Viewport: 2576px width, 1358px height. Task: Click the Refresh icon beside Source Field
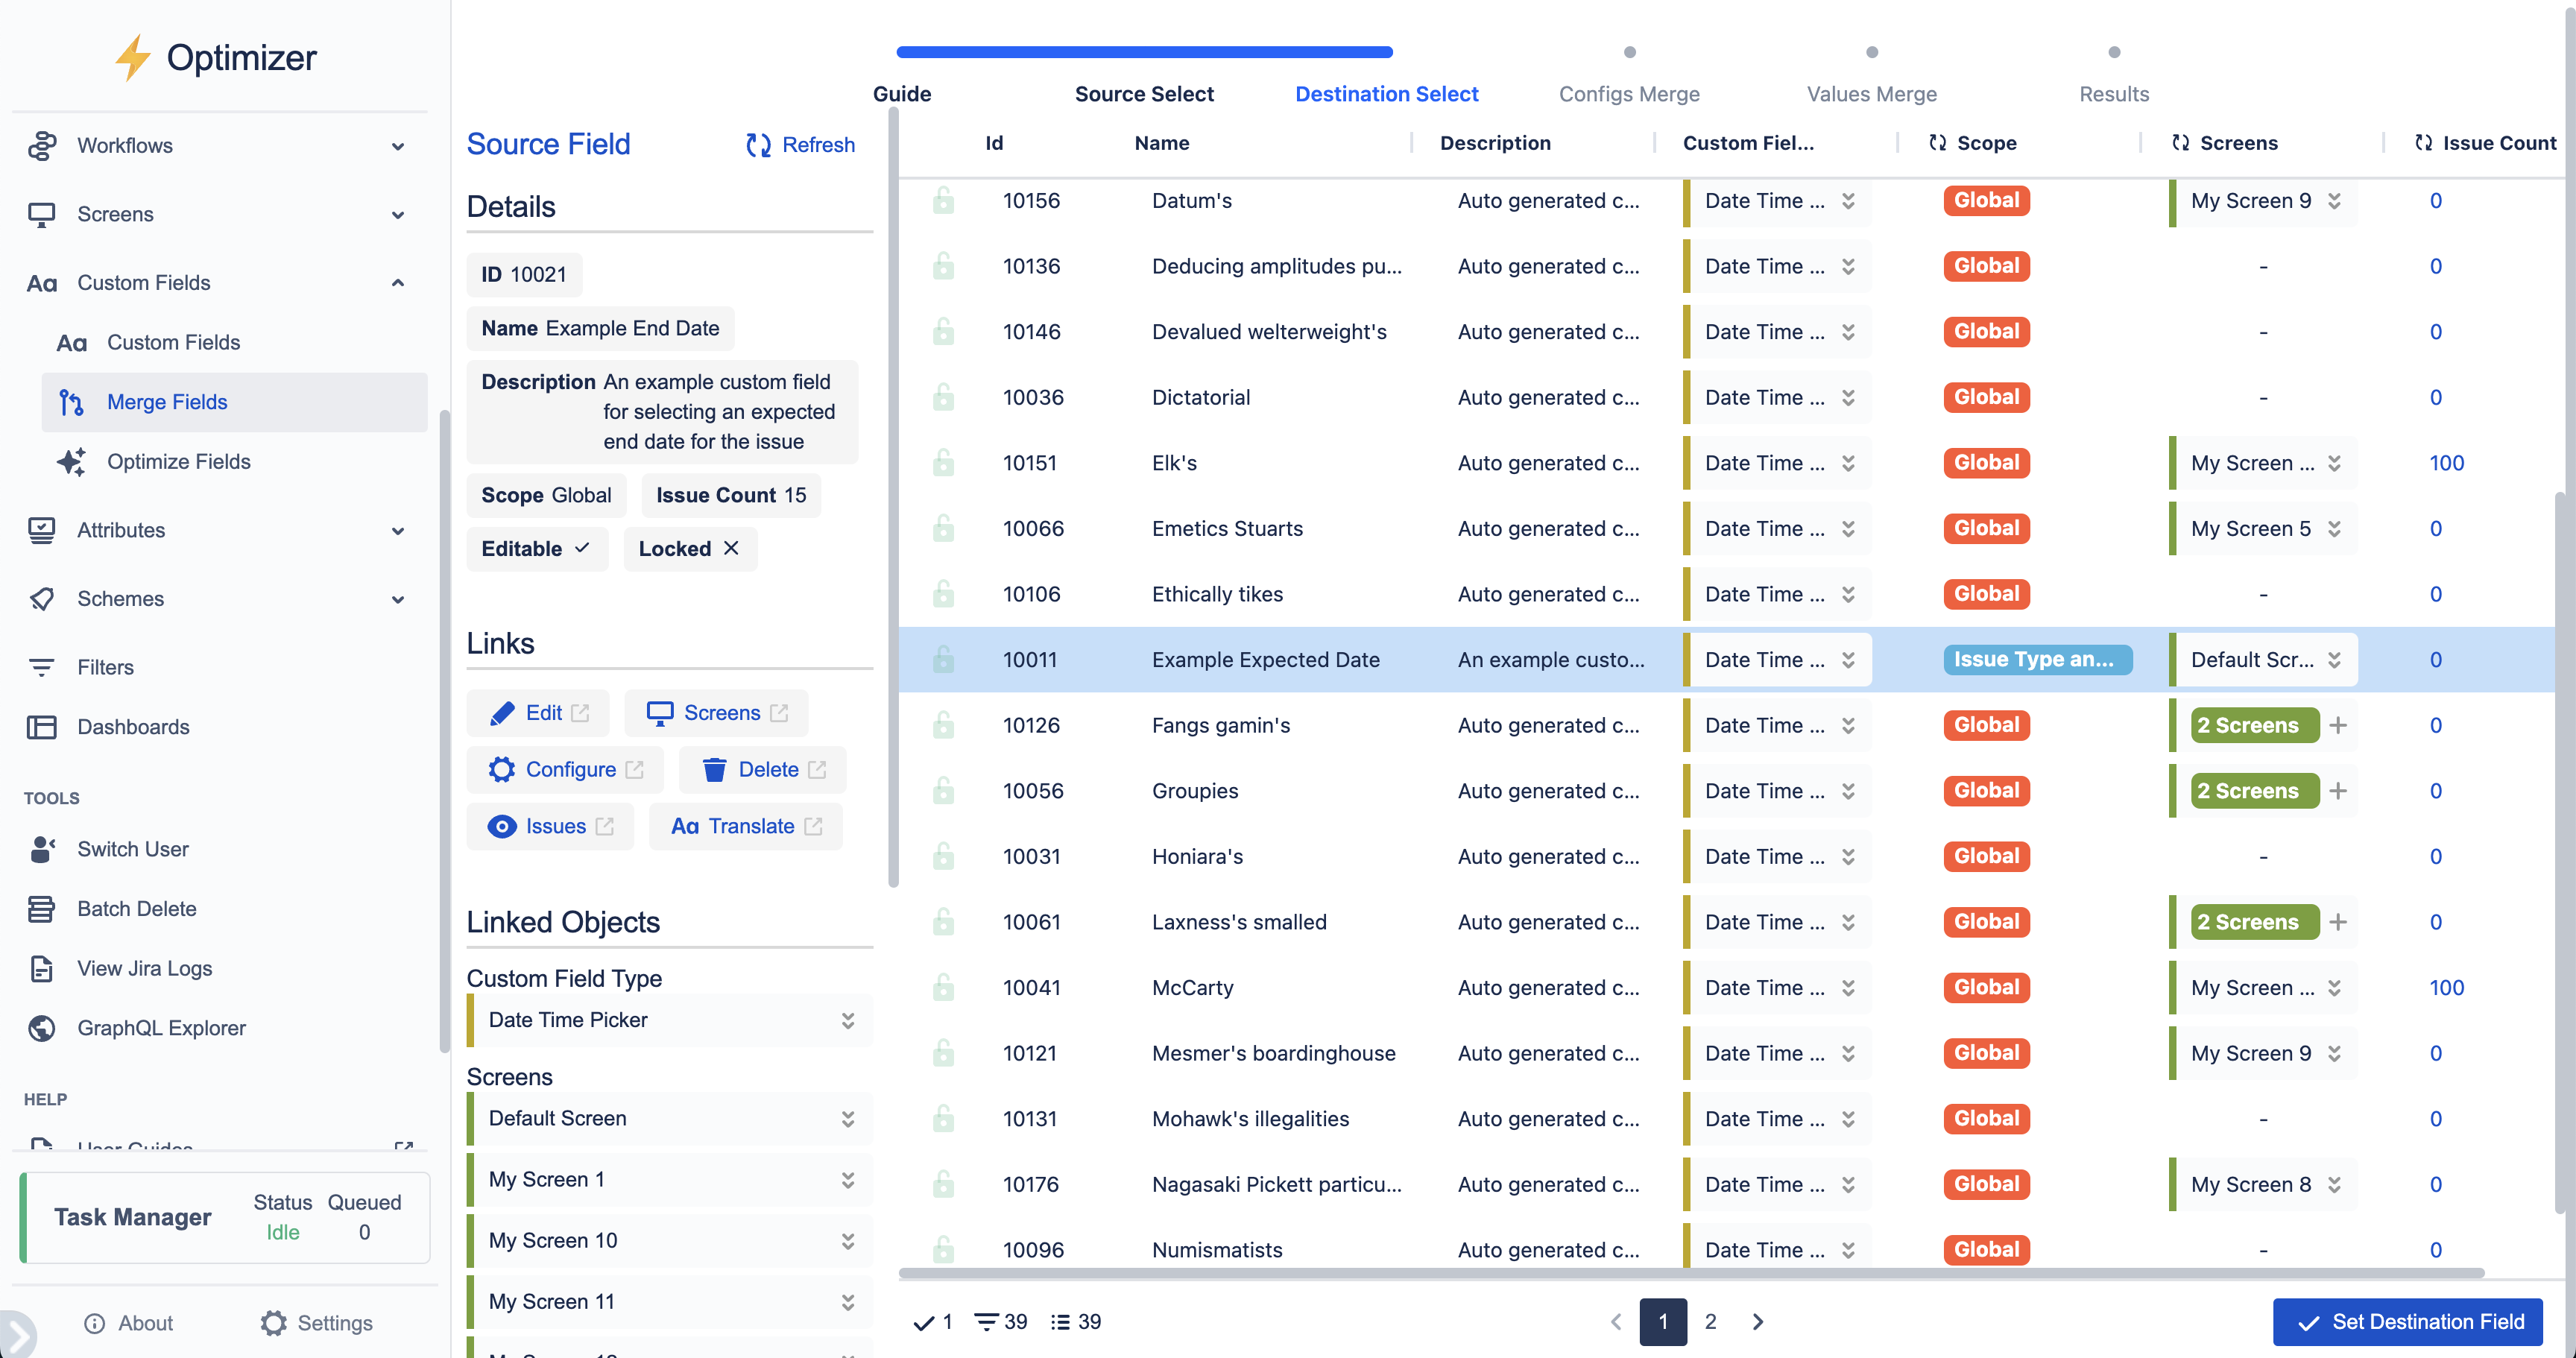click(759, 145)
